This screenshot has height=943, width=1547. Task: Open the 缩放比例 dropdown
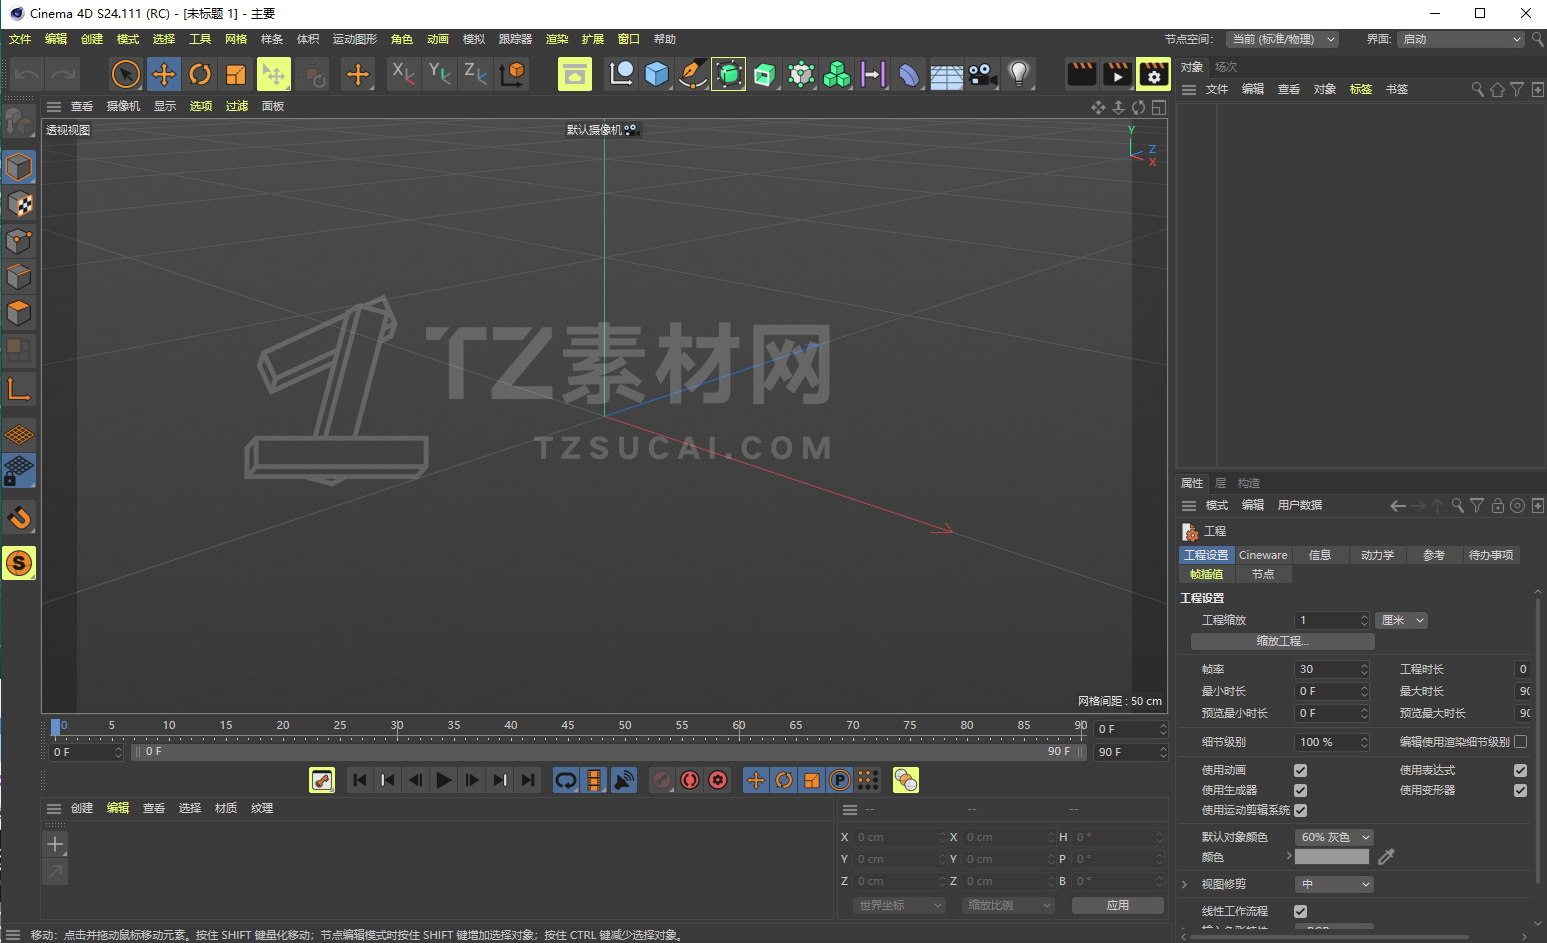1008,905
